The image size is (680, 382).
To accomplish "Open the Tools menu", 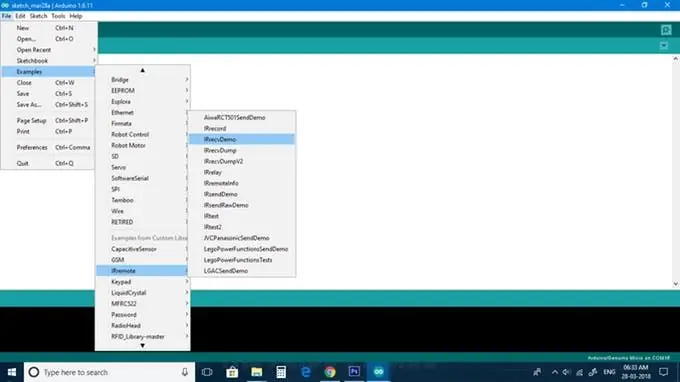I will coord(58,16).
